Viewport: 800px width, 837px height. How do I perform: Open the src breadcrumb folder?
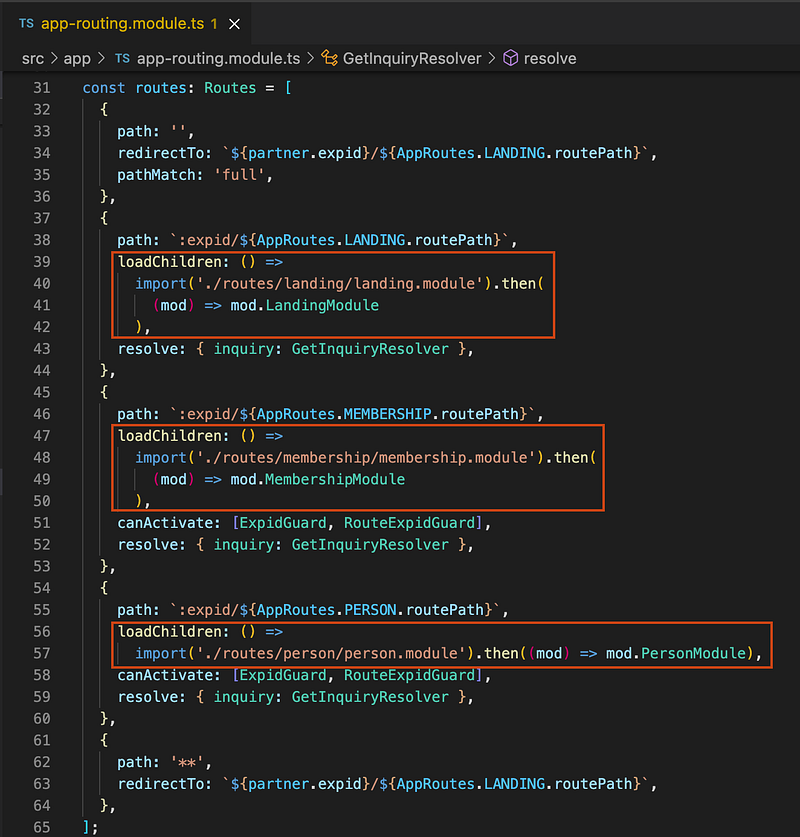[33, 59]
